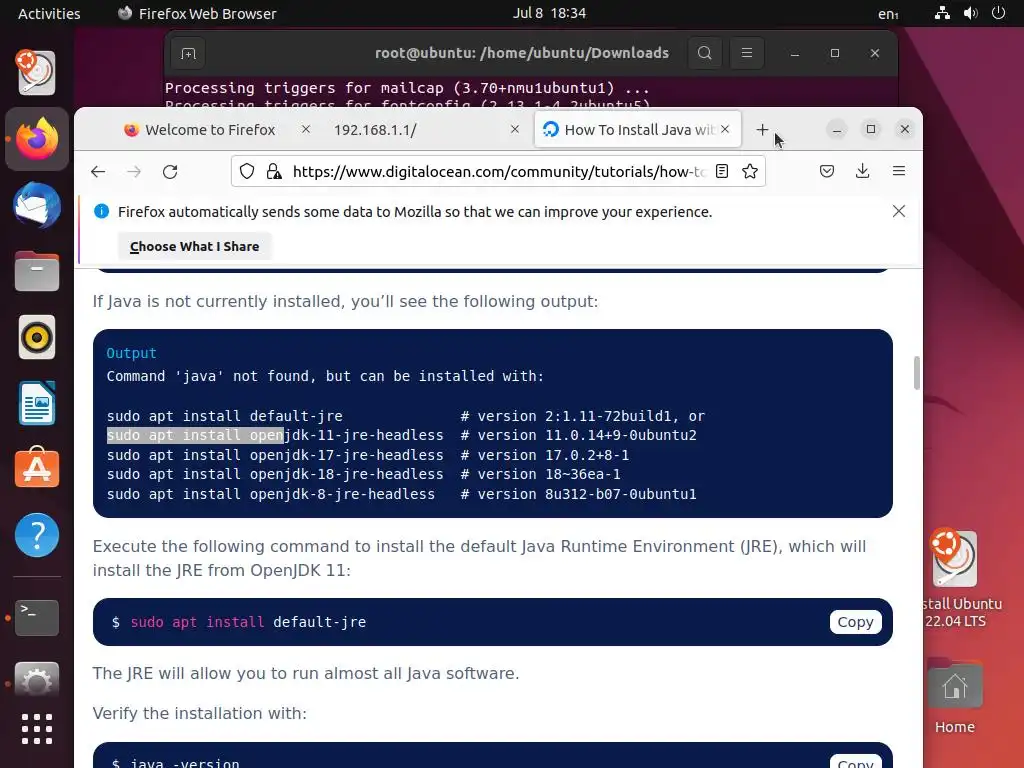Image resolution: width=1024 pixels, height=768 pixels.
Task: Open the Home folder desktop icon
Action: tap(954, 697)
